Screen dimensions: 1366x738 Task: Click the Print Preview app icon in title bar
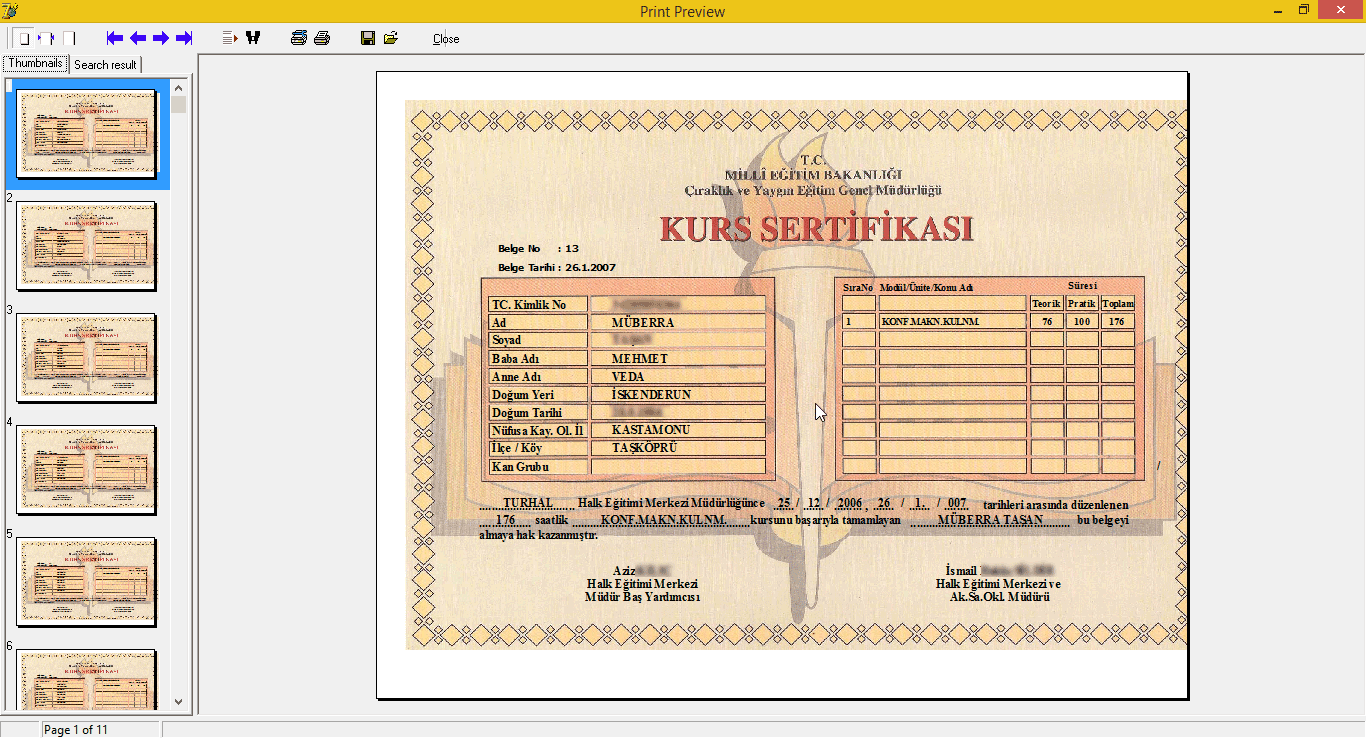[11, 11]
